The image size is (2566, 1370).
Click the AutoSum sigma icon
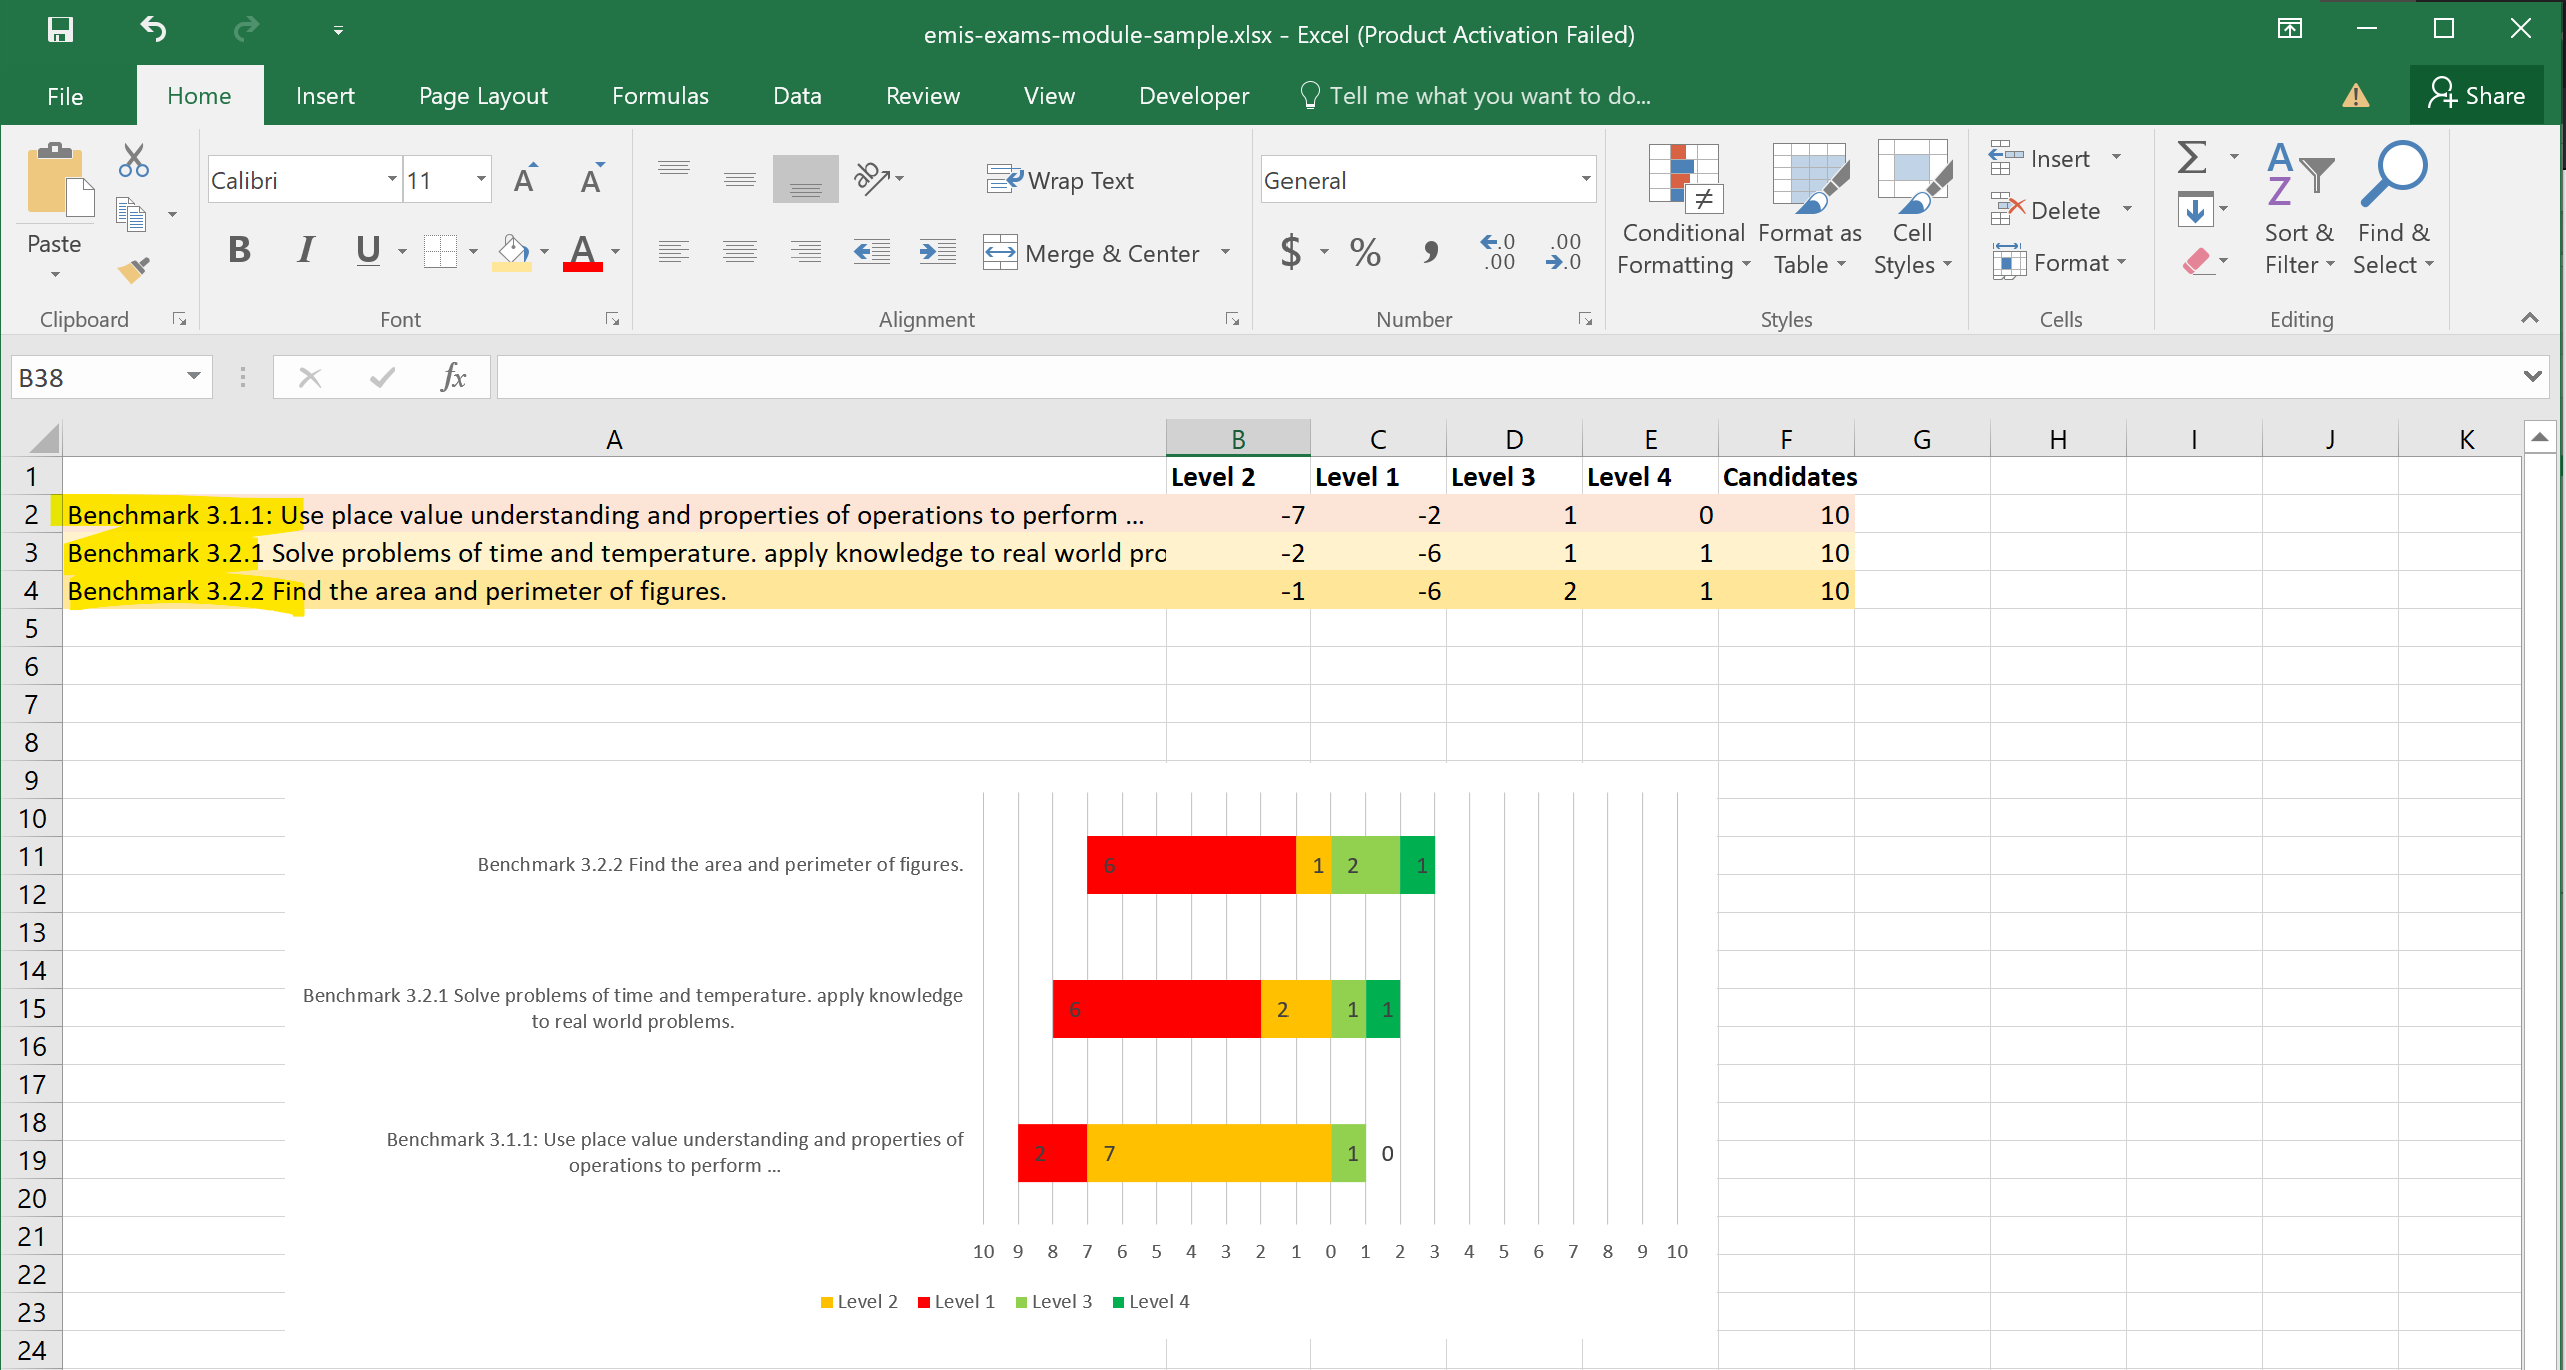click(x=2192, y=158)
